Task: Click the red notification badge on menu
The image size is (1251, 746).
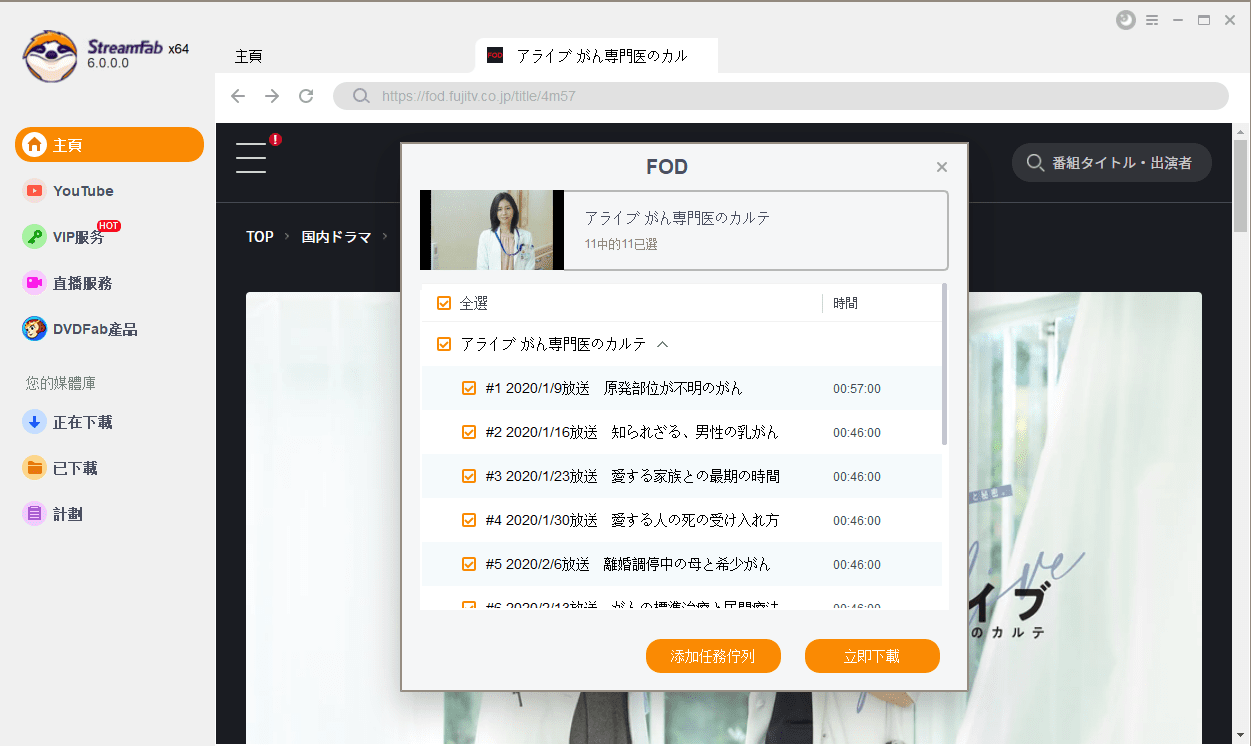Action: (275, 140)
